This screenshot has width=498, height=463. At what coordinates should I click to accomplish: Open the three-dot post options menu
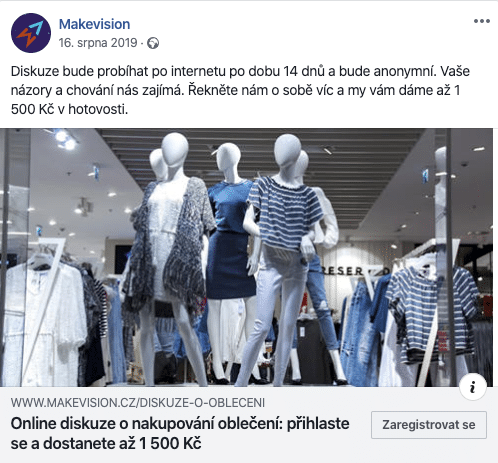click(x=482, y=21)
